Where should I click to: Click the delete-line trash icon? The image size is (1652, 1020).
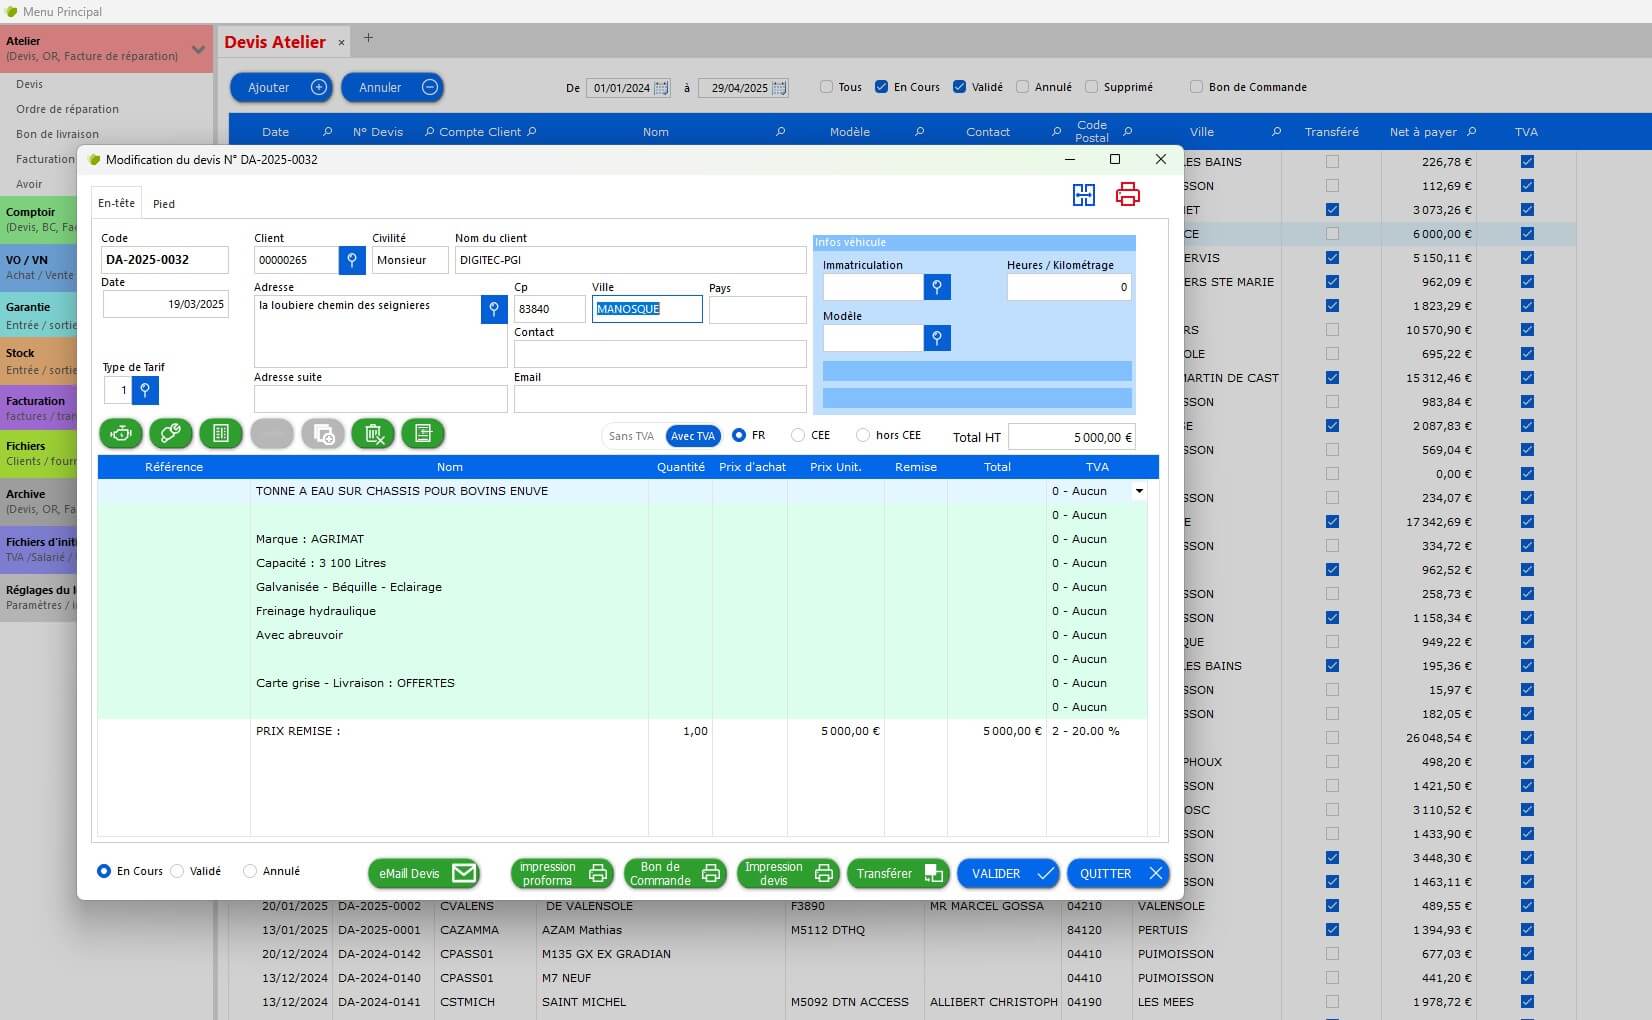point(372,434)
